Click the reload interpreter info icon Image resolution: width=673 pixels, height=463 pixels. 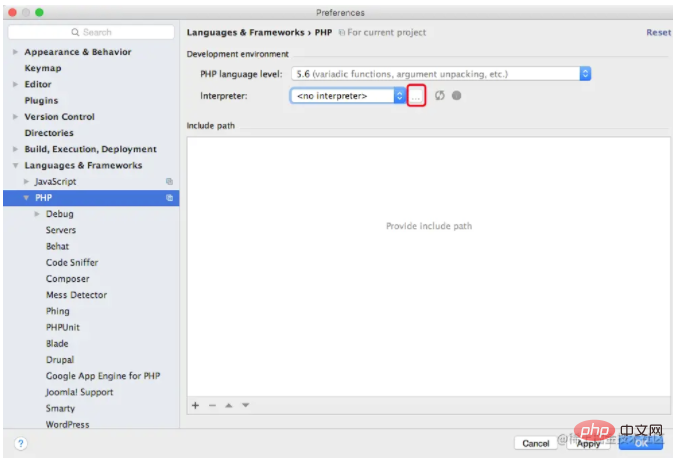pos(440,96)
